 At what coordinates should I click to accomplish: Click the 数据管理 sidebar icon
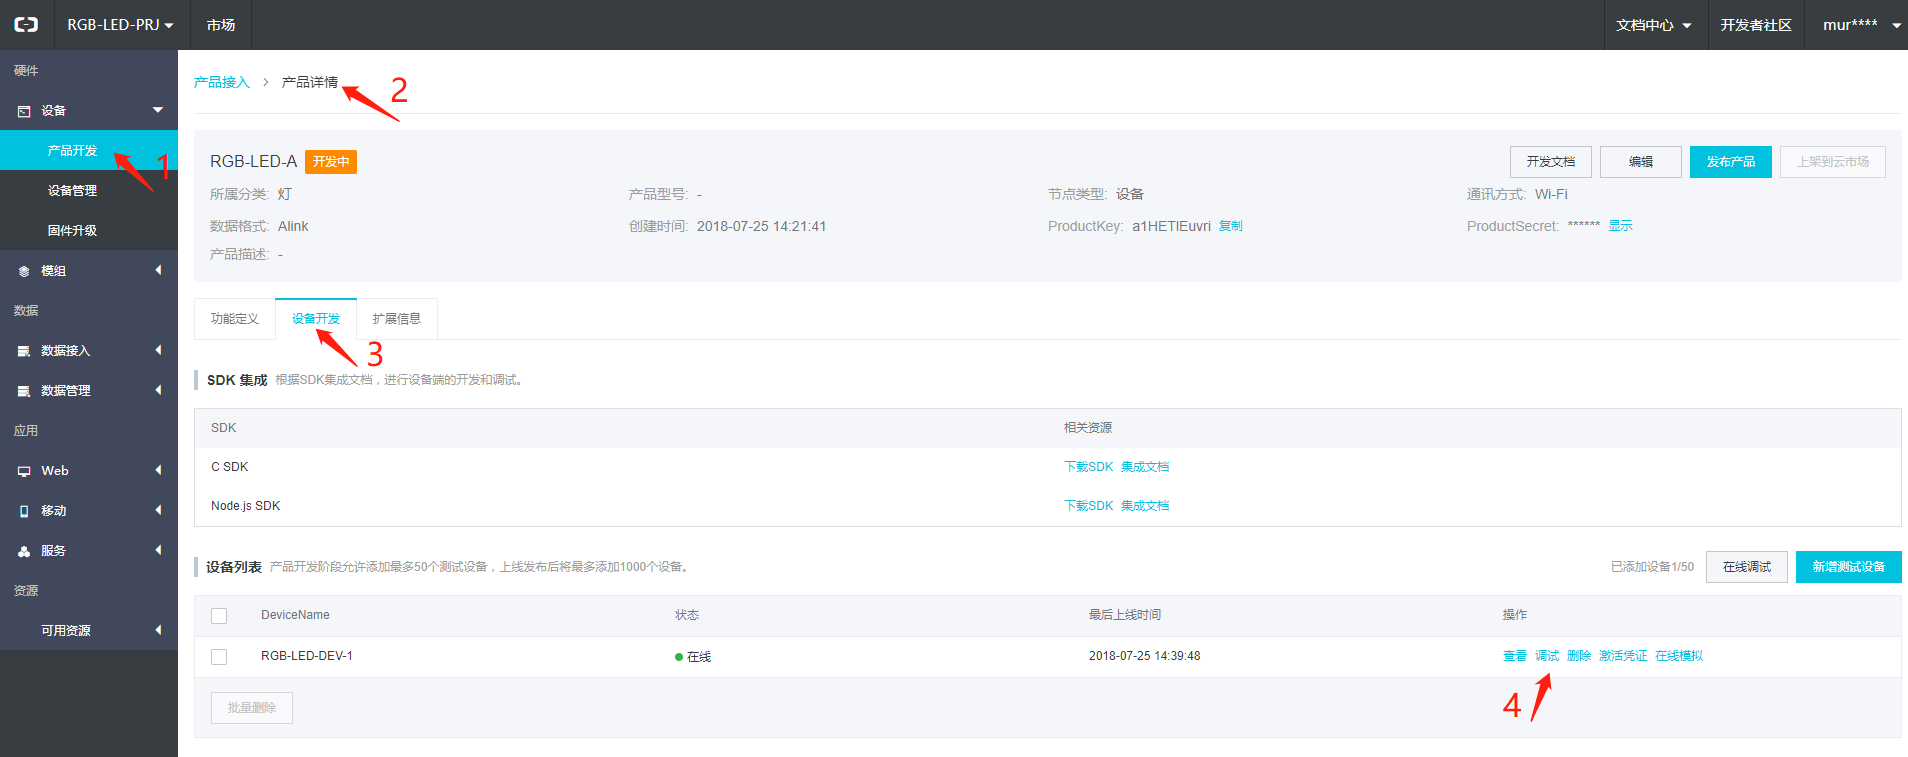(x=24, y=391)
